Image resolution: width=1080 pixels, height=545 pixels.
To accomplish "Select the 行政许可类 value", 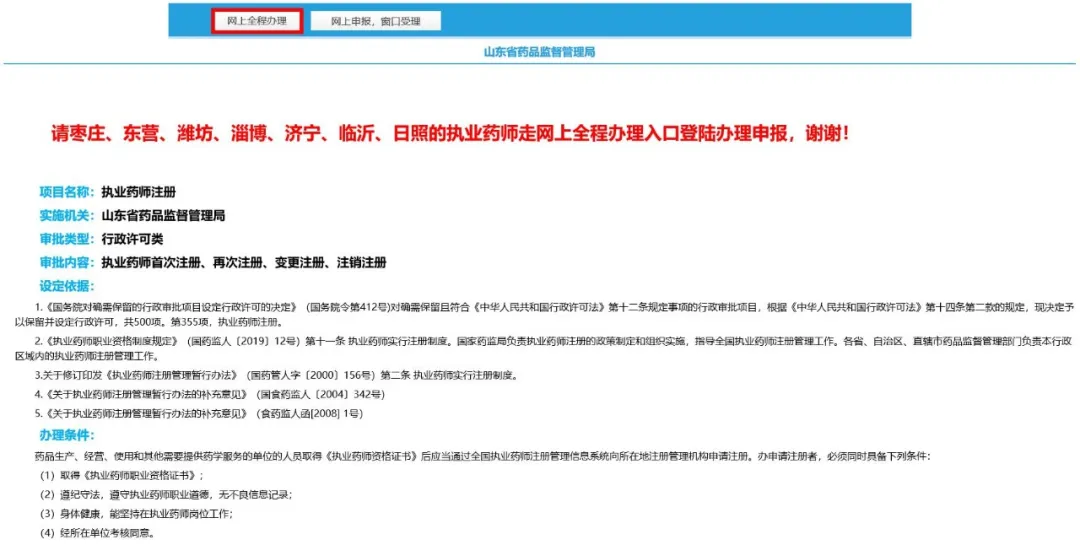I will coord(132,239).
